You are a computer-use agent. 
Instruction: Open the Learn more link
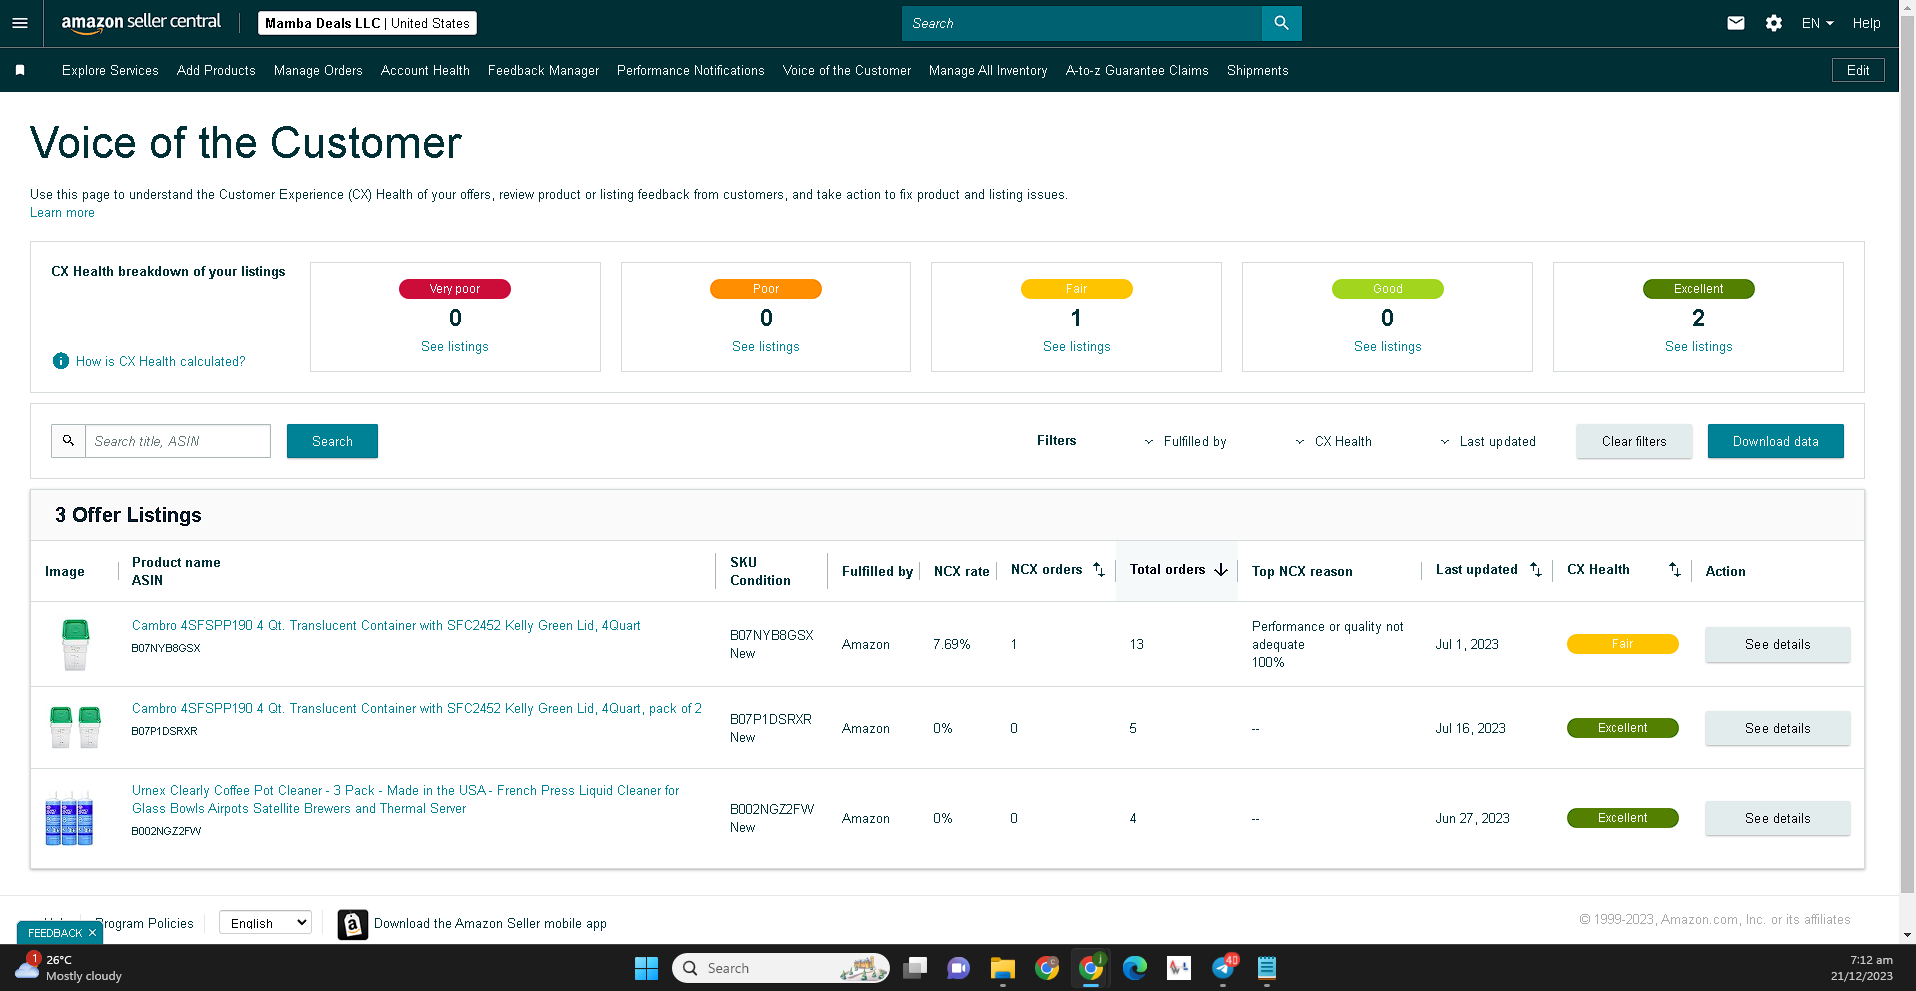click(62, 212)
